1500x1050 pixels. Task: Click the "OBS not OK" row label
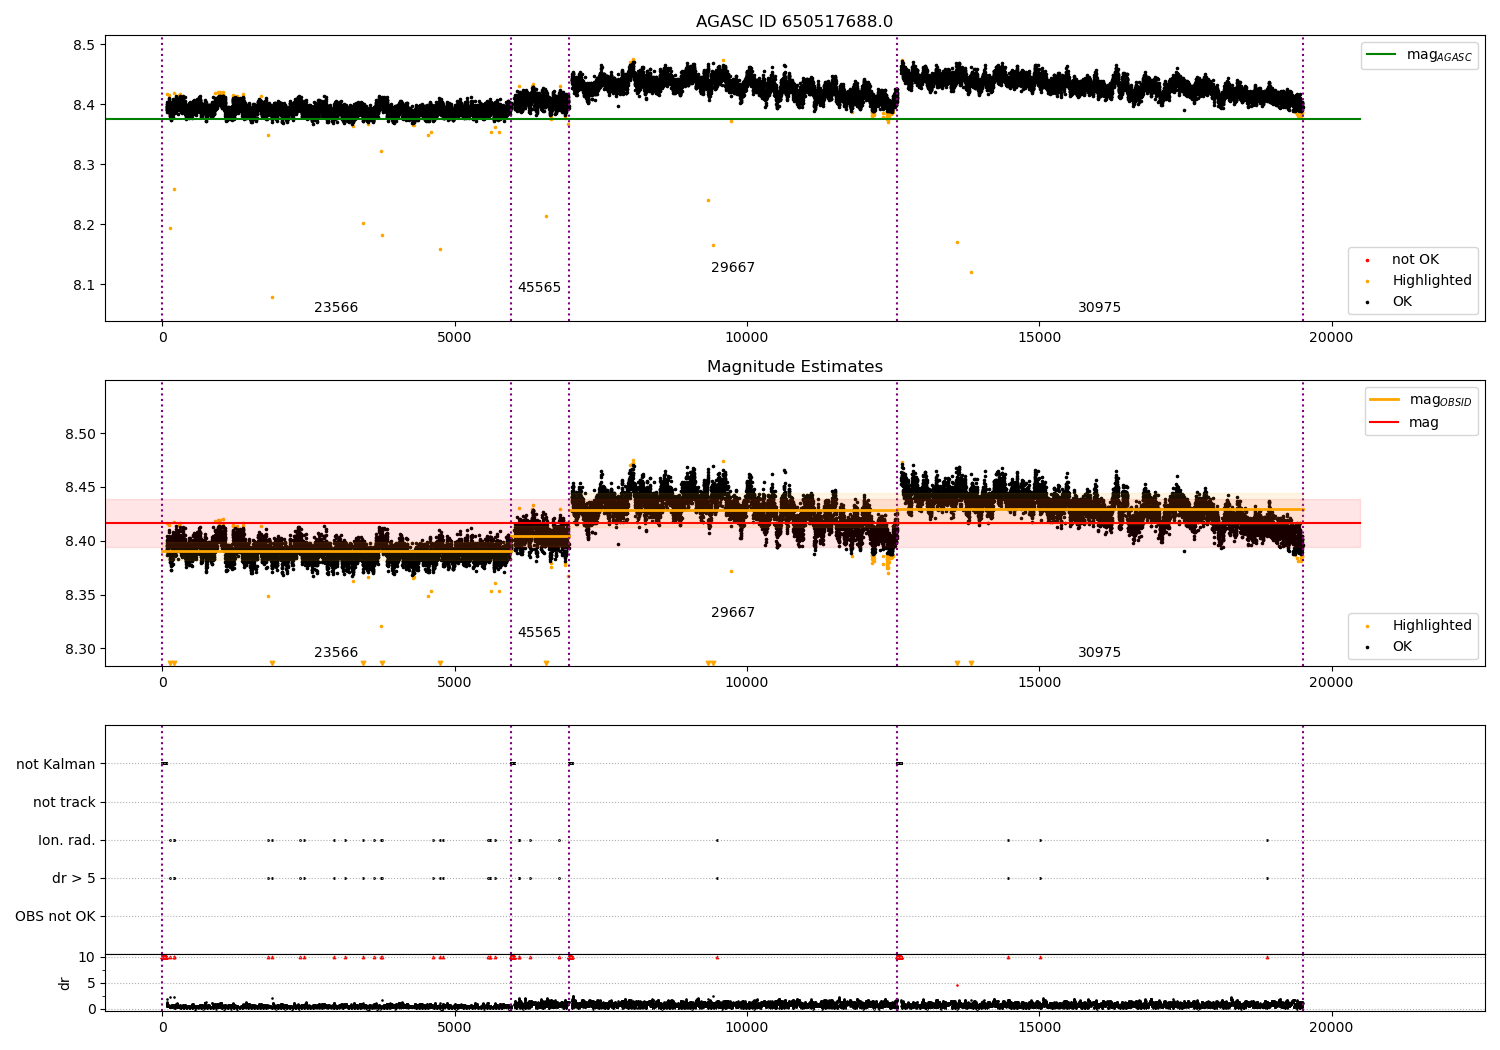coord(55,917)
